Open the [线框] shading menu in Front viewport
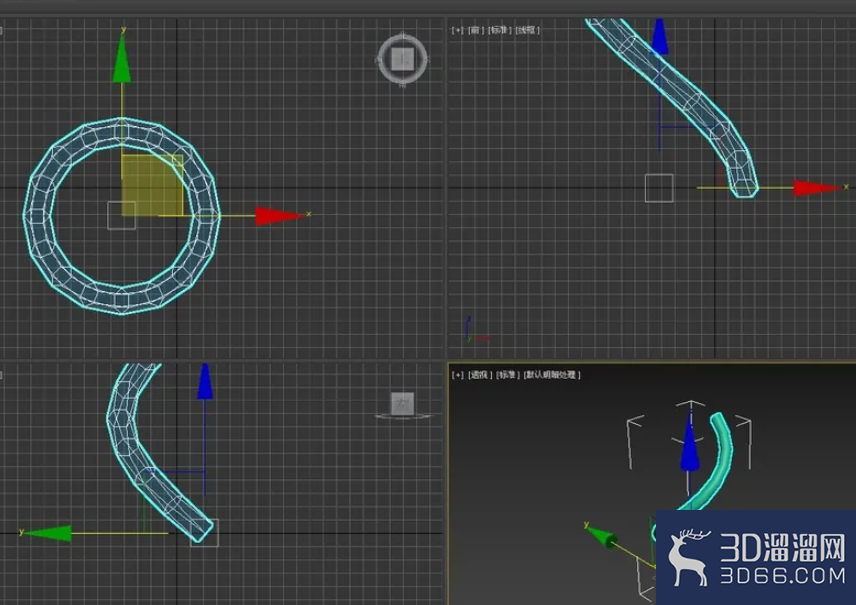Image resolution: width=856 pixels, height=605 pixels. pos(528,30)
